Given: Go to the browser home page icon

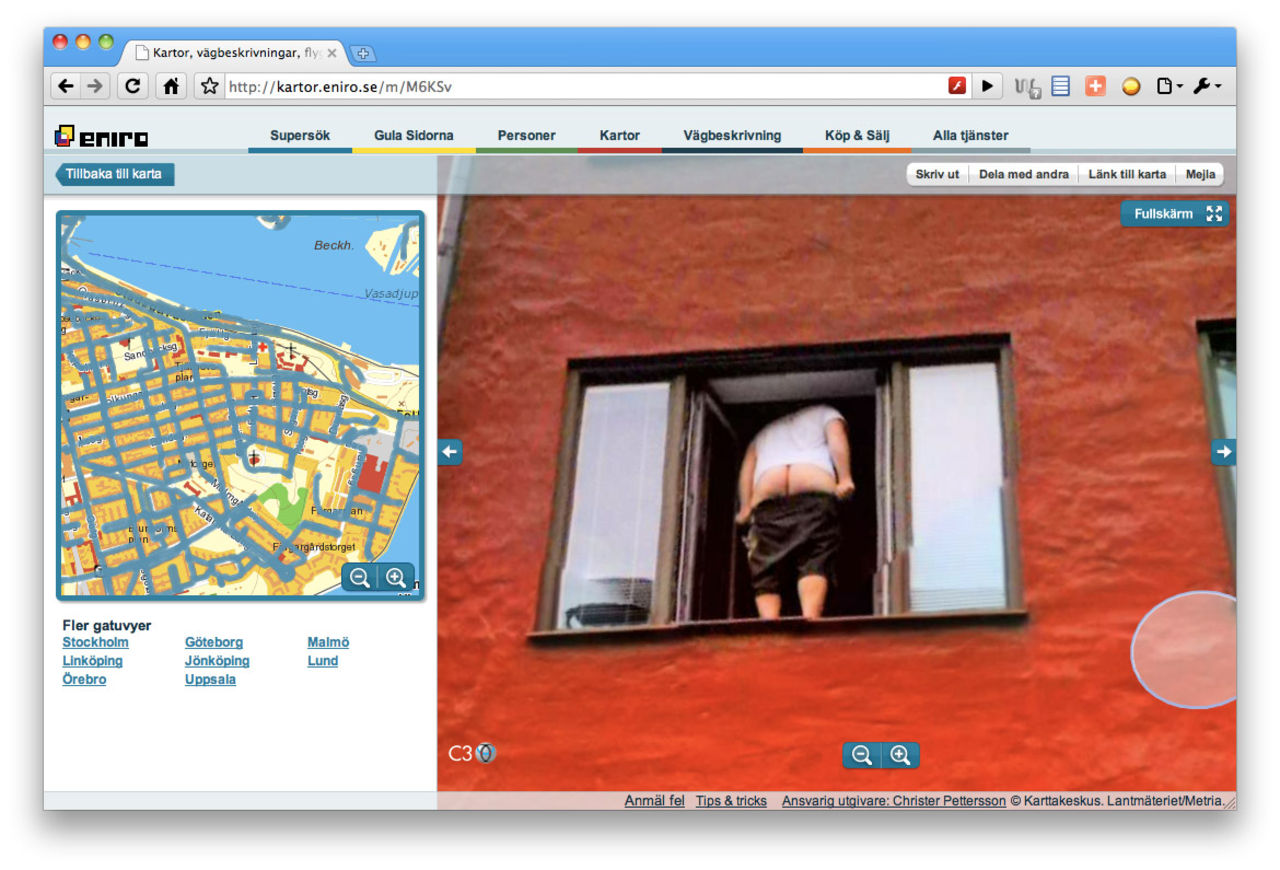Looking at the screenshot, I should 171,86.
